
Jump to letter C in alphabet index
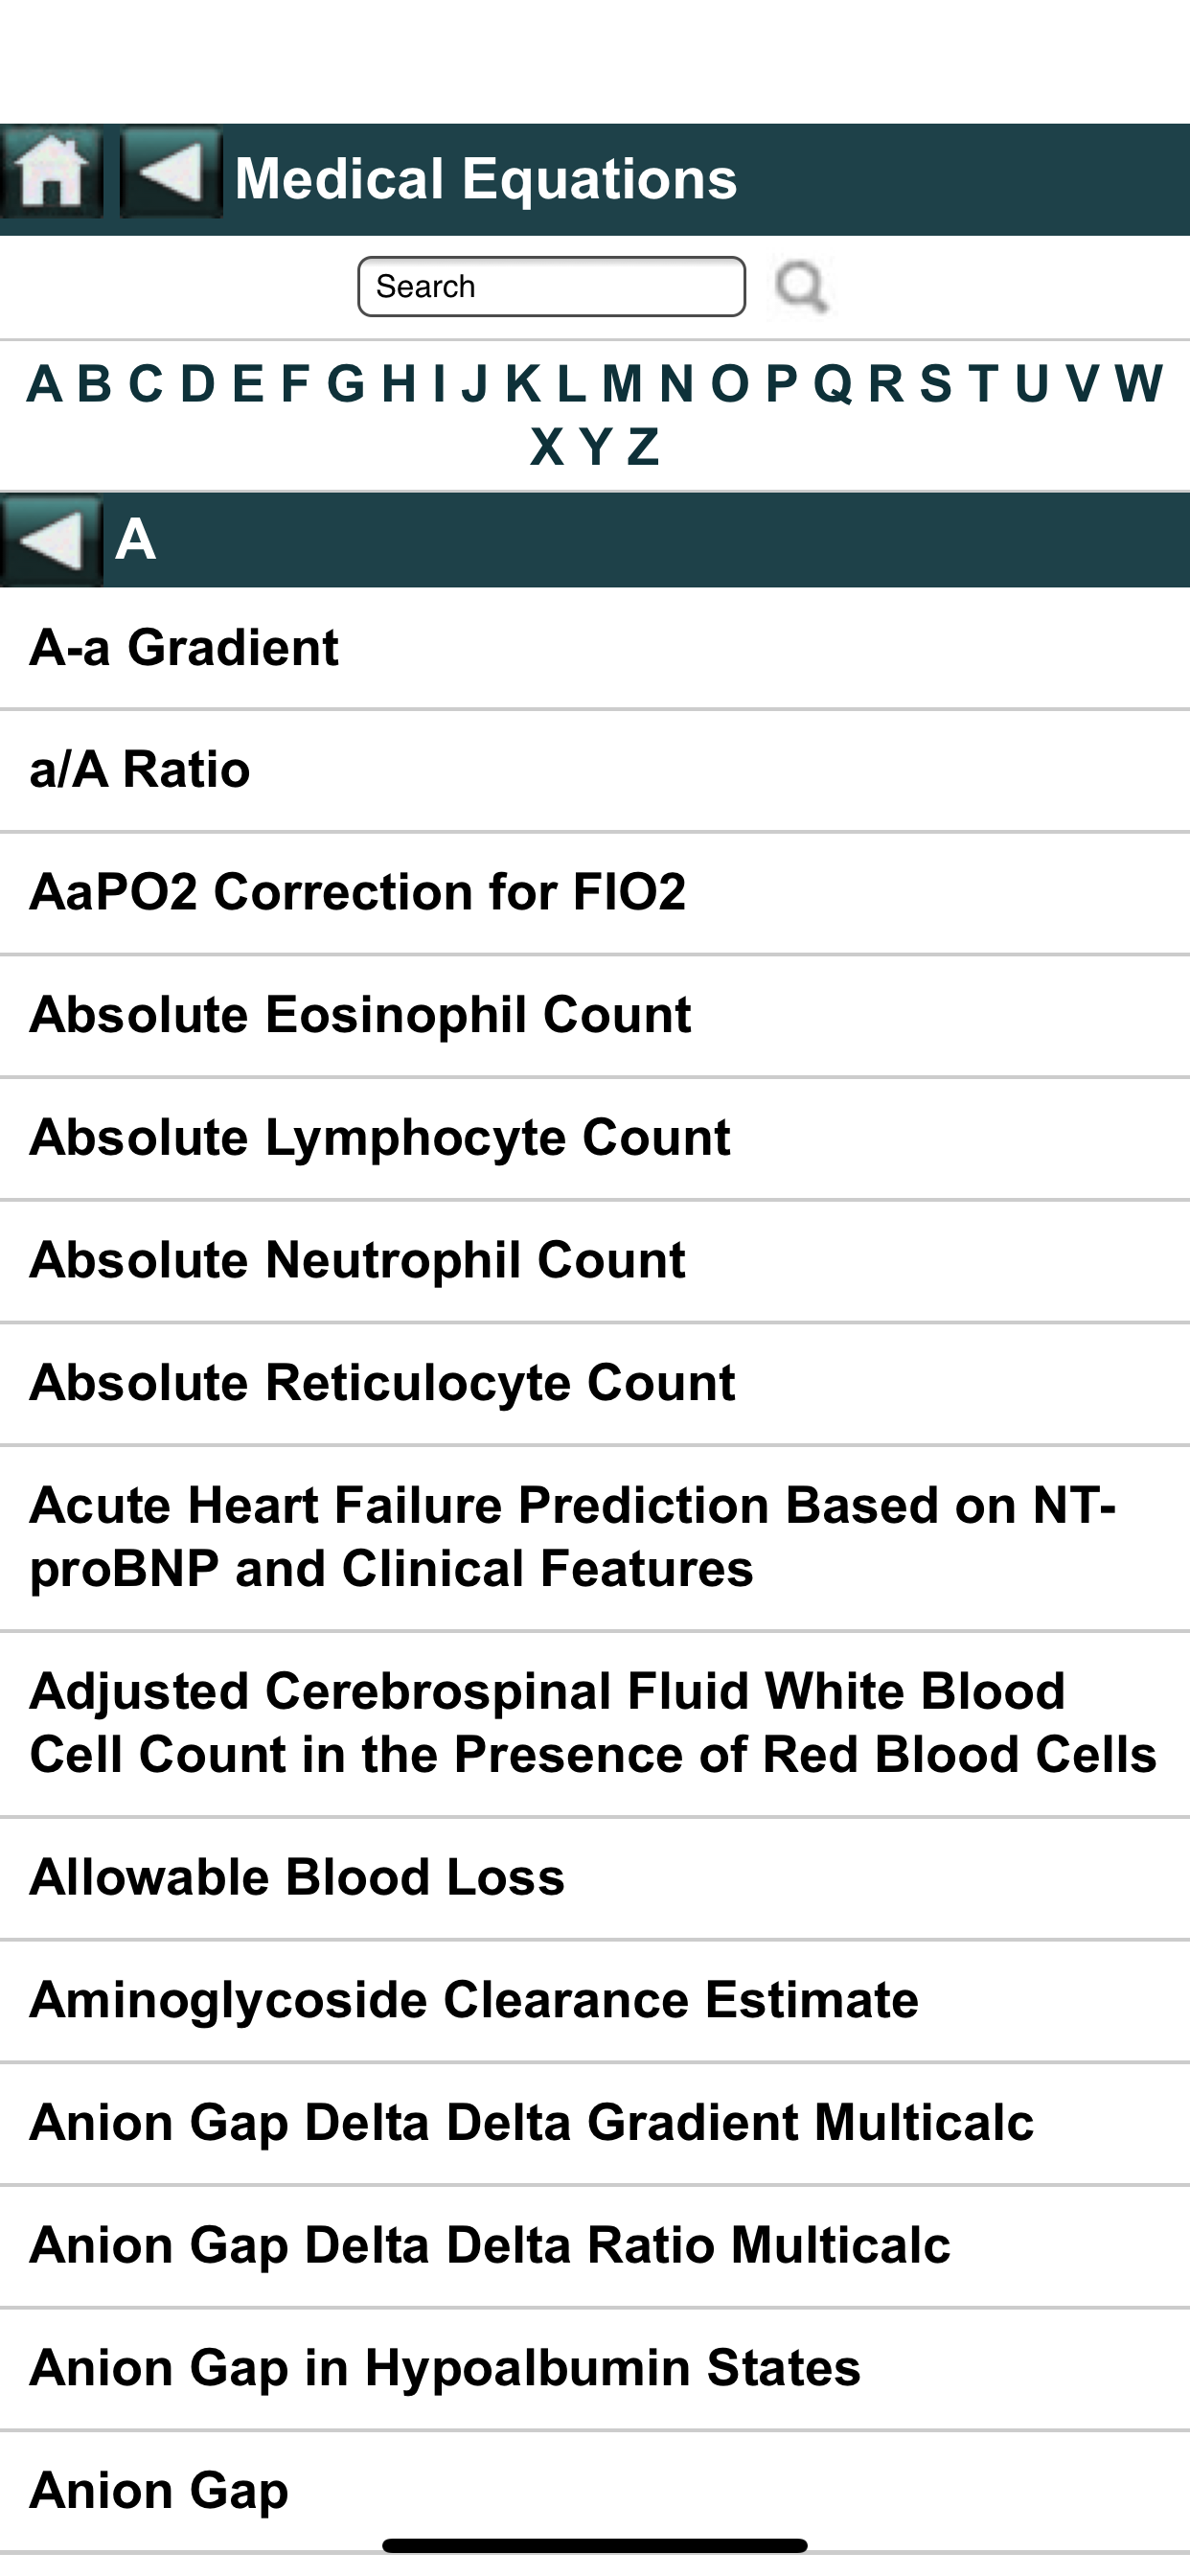click(145, 384)
